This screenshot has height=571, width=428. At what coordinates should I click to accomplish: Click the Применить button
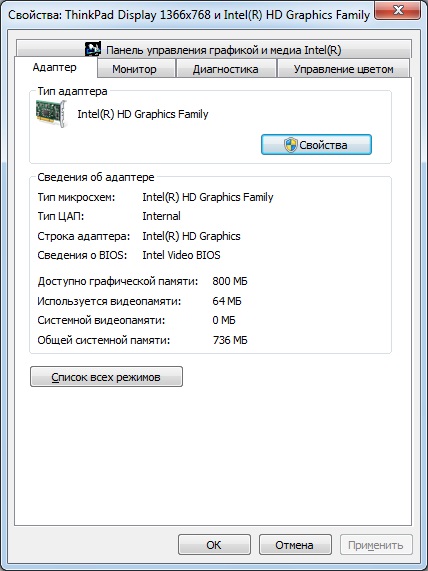coord(376,545)
